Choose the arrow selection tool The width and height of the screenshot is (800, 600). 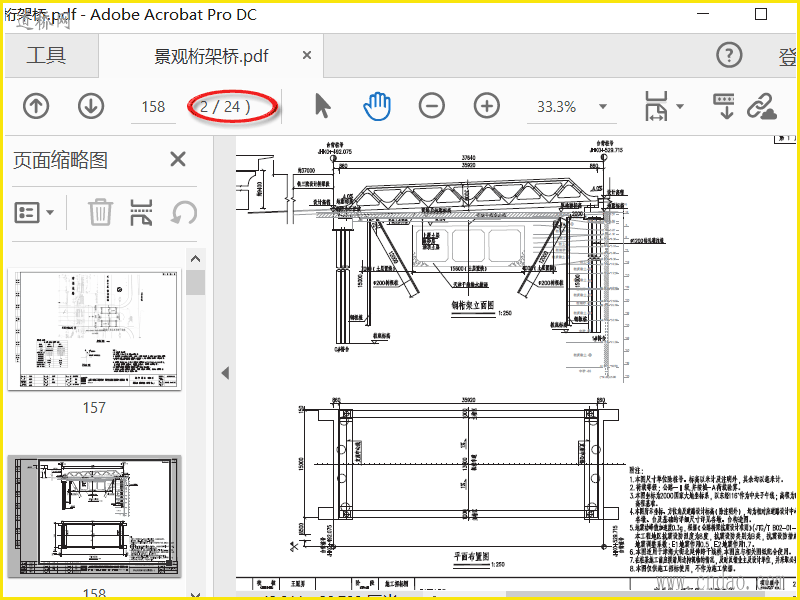point(322,106)
